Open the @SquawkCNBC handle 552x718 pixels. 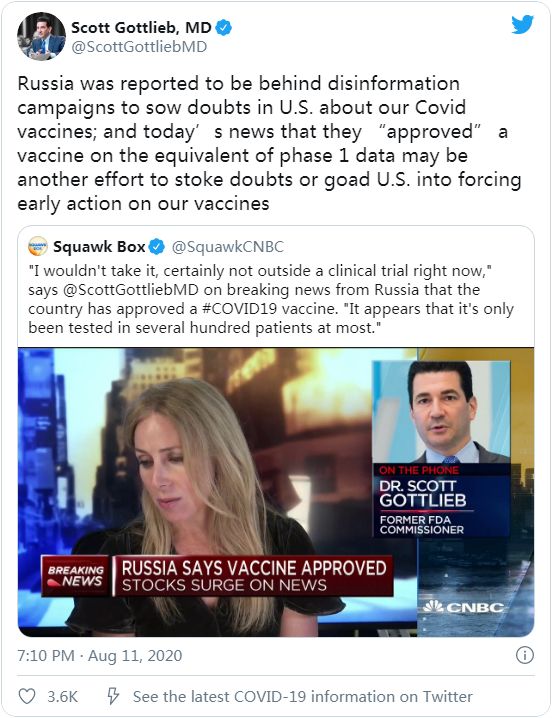tap(228, 247)
